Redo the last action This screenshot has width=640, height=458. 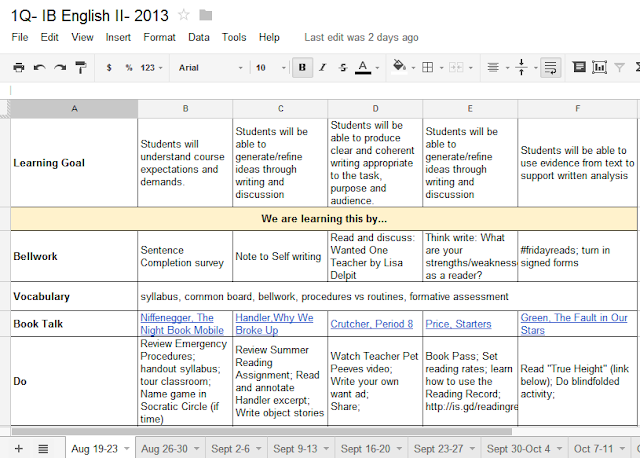tap(60, 67)
